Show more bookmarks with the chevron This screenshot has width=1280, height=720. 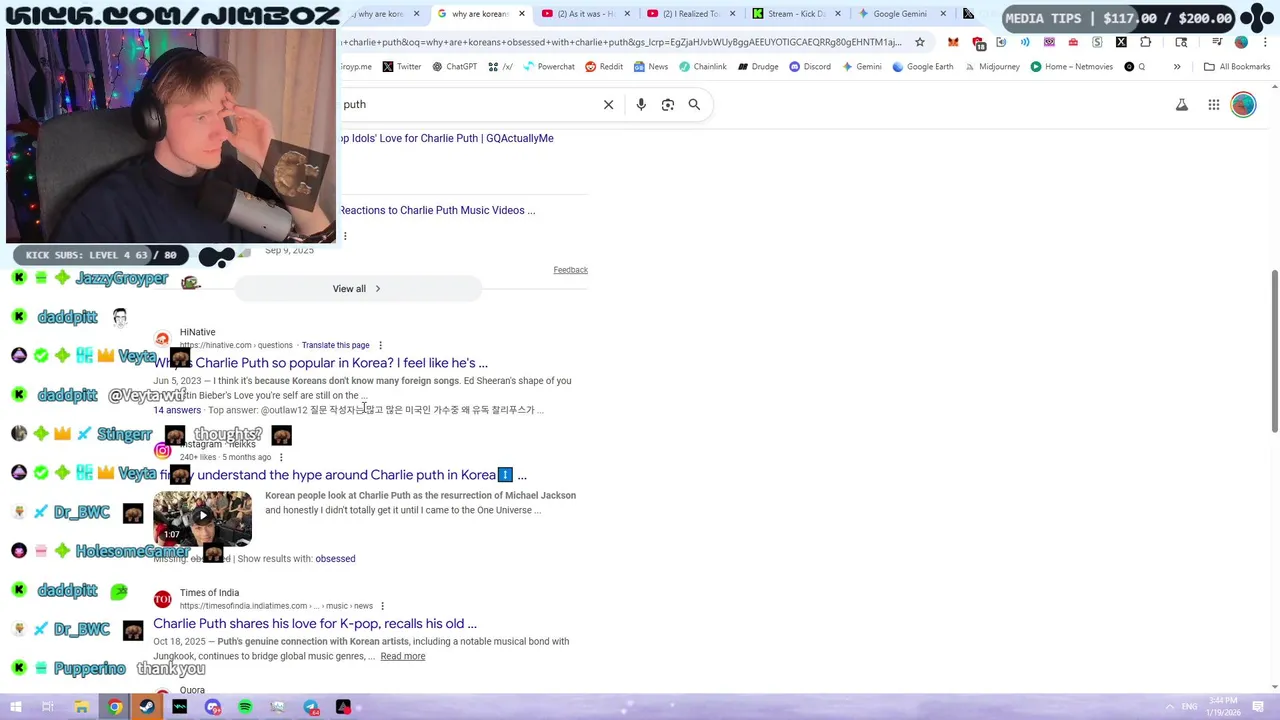(1177, 67)
